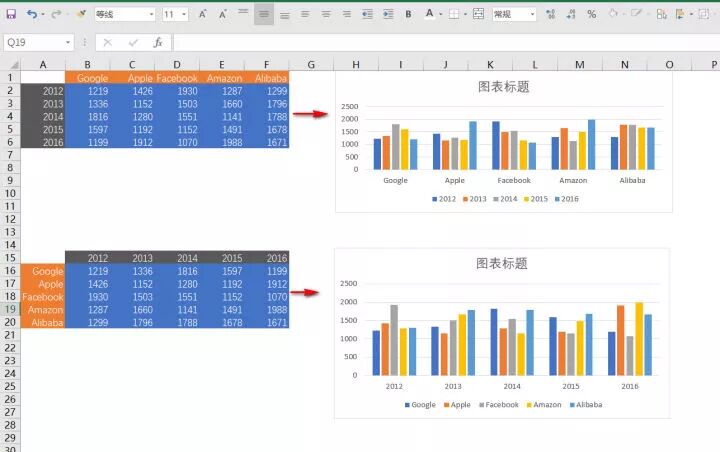720x452 pixels.
Task: Click the greyed shape outline pen icon
Action: point(636,14)
